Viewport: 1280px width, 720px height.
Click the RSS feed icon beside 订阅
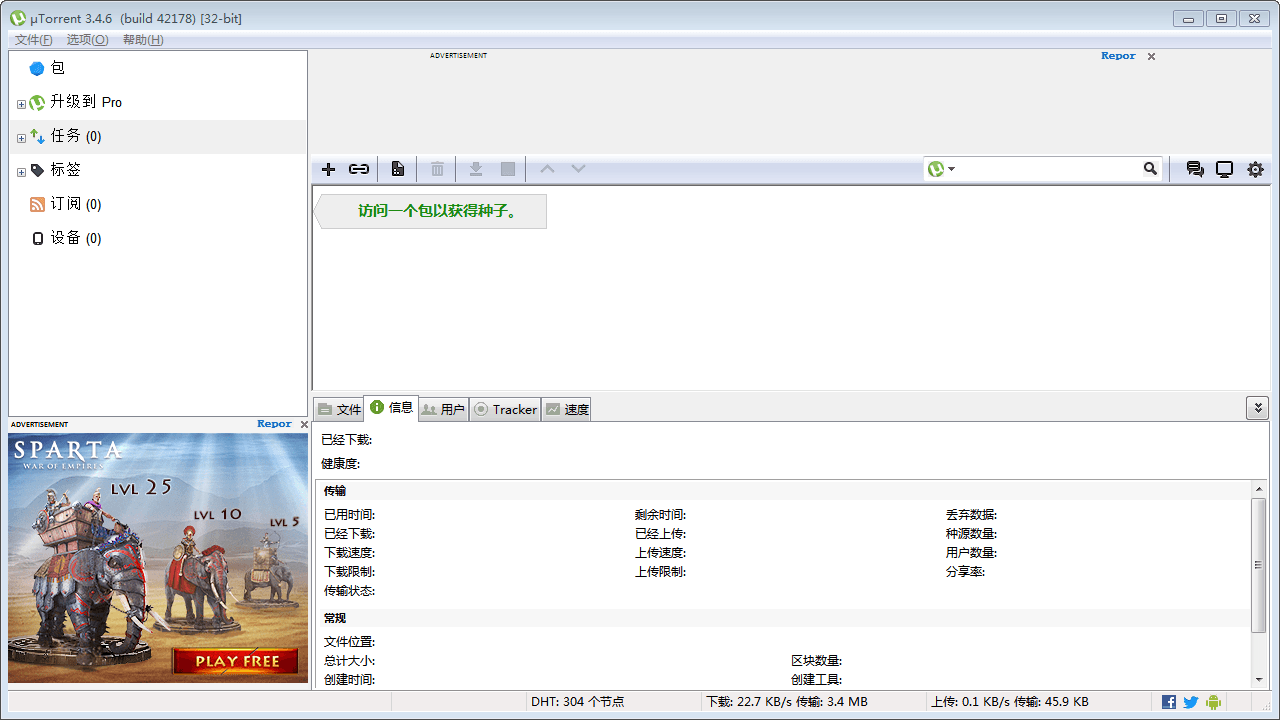point(37,205)
